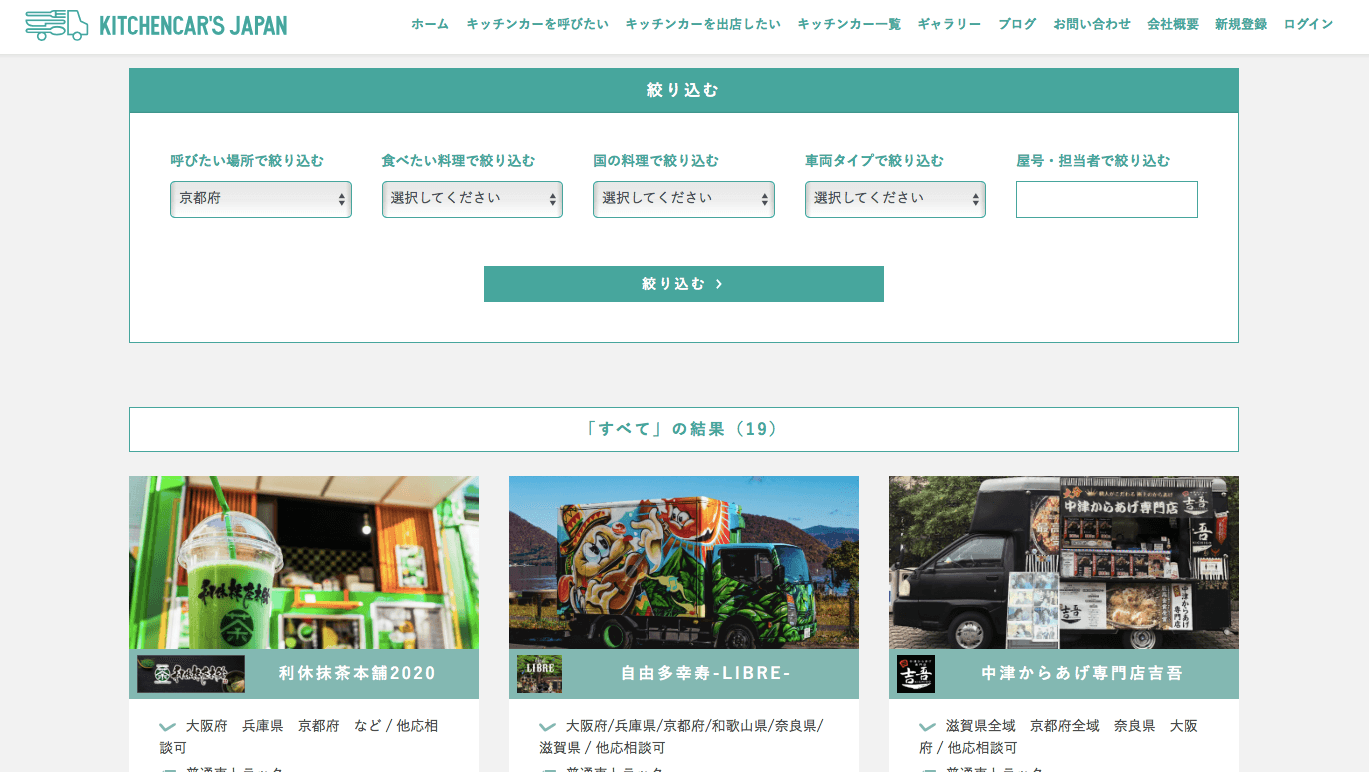Click the ログイン link
Image resolution: width=1369 pixels, height=772 pixels.
click(1308, 24)
